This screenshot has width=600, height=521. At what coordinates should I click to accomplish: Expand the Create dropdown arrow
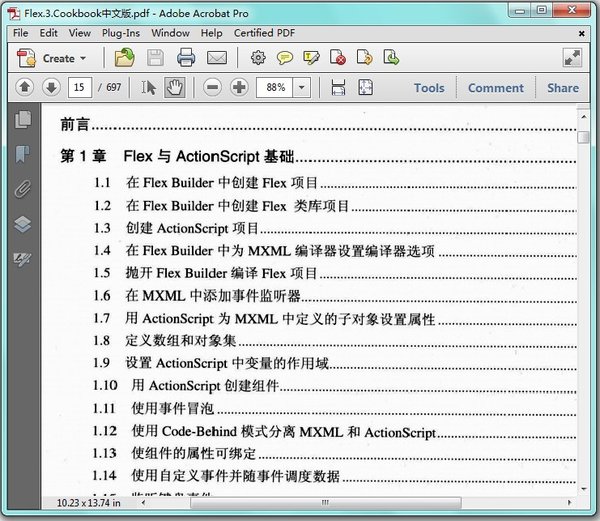coord(83,59)
